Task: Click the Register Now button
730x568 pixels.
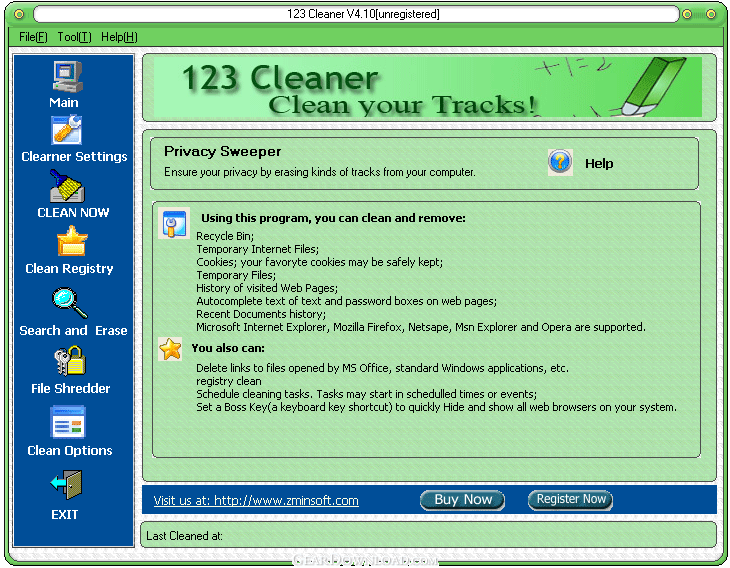Action: pos(570,500)
